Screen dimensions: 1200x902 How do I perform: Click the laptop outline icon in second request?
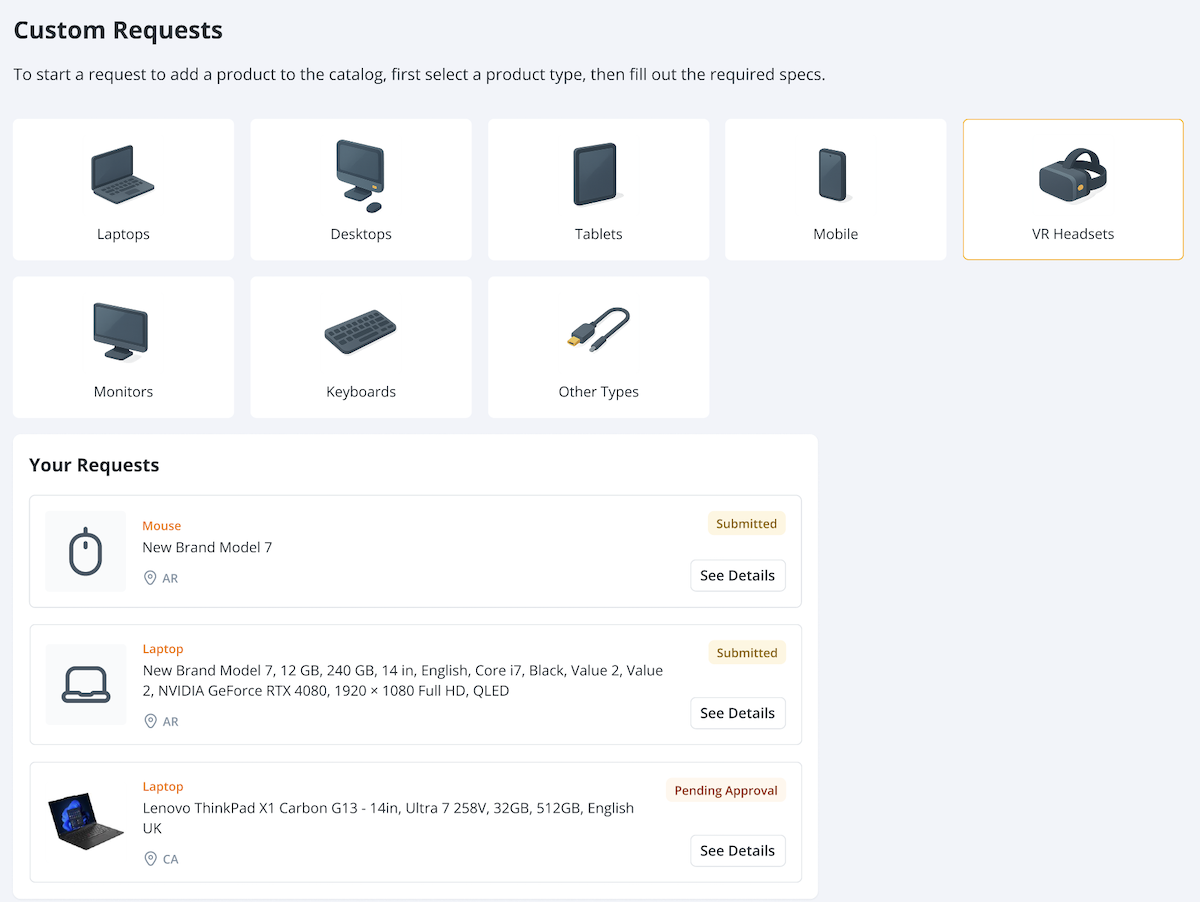[x=86, y=685]
